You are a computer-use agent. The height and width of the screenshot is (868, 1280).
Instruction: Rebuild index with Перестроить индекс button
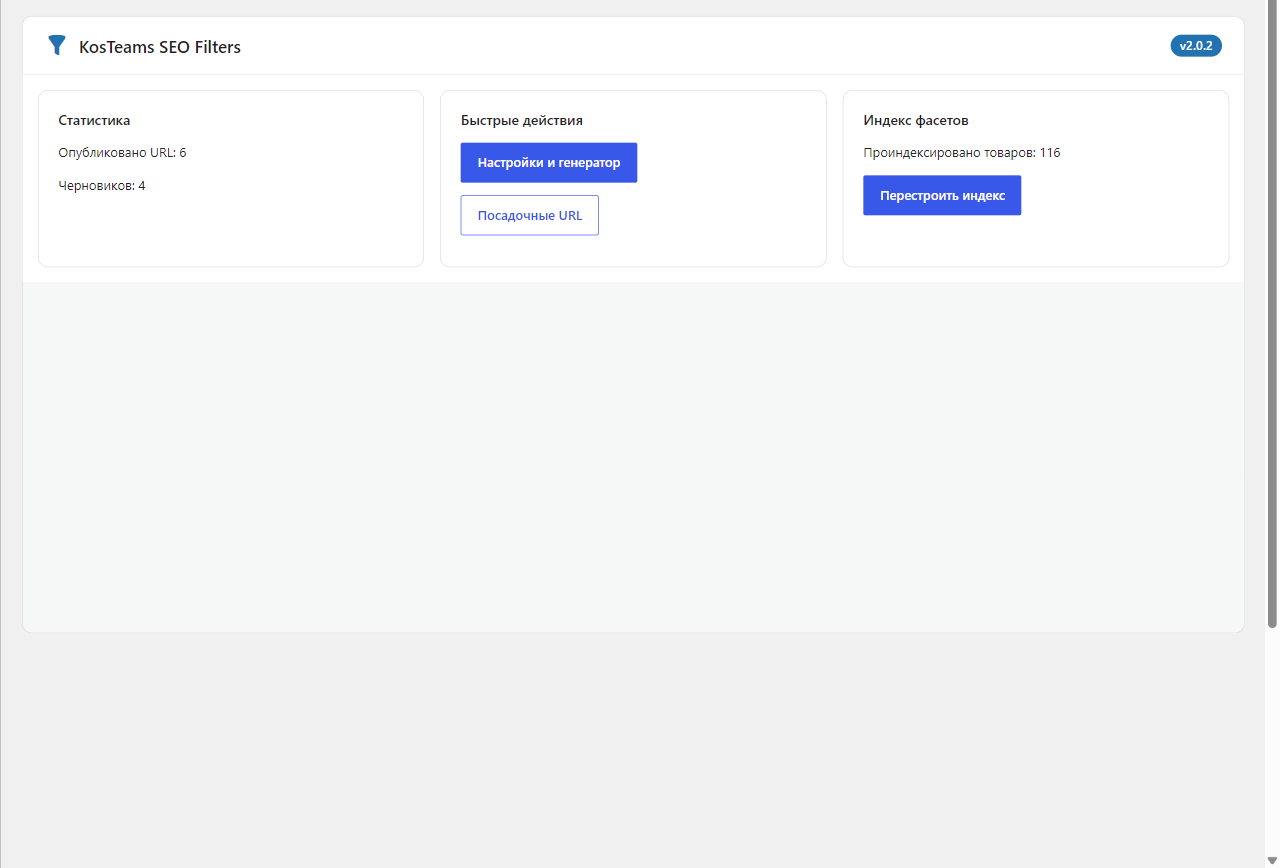(942, 195)
